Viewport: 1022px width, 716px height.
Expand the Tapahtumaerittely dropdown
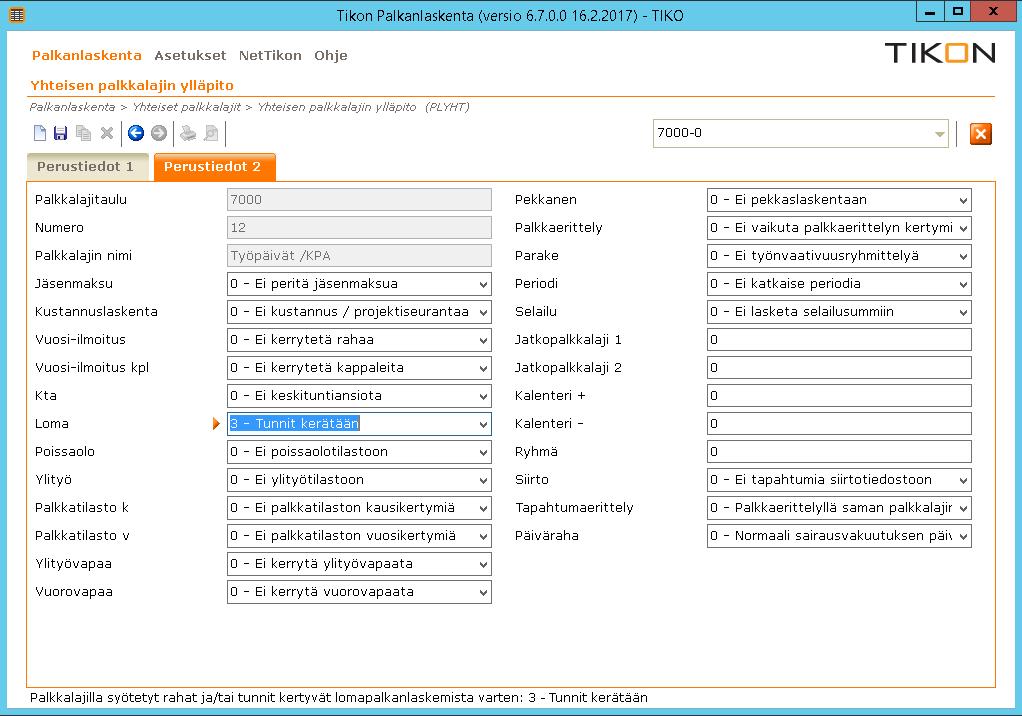[x=963, y=508]
